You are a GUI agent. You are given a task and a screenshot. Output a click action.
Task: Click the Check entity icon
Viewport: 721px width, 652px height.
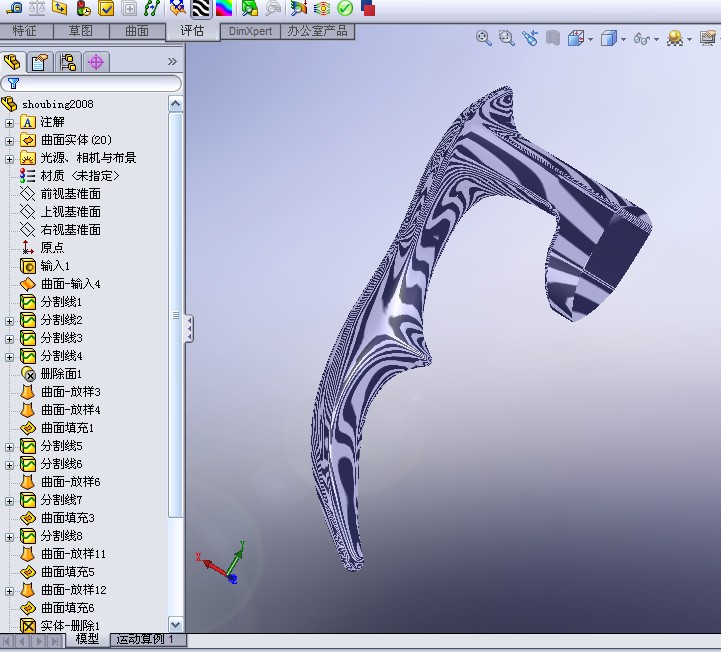pos(106,8)
